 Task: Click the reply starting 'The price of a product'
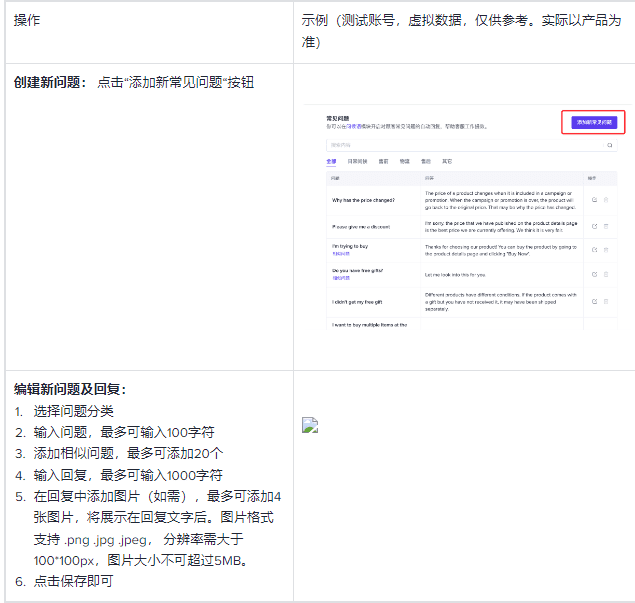coord(500,200)
